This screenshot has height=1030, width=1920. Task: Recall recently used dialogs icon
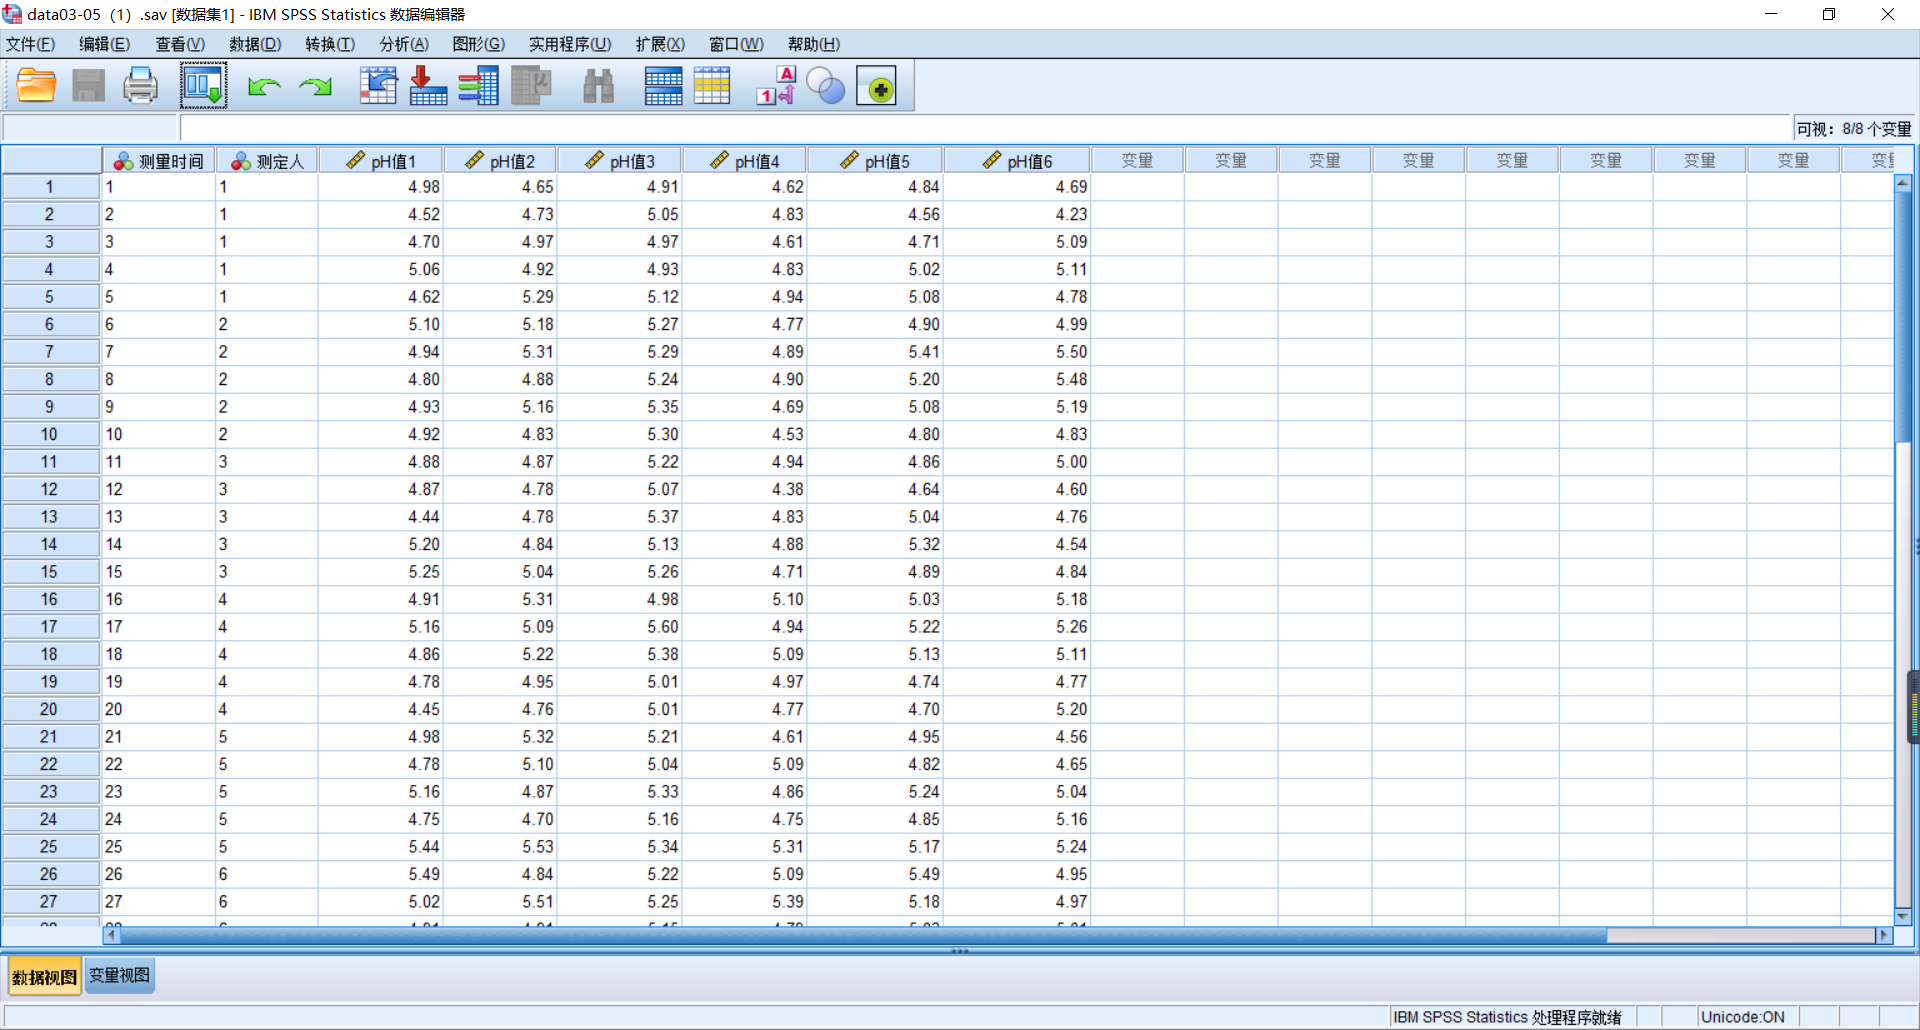[203, 86]
